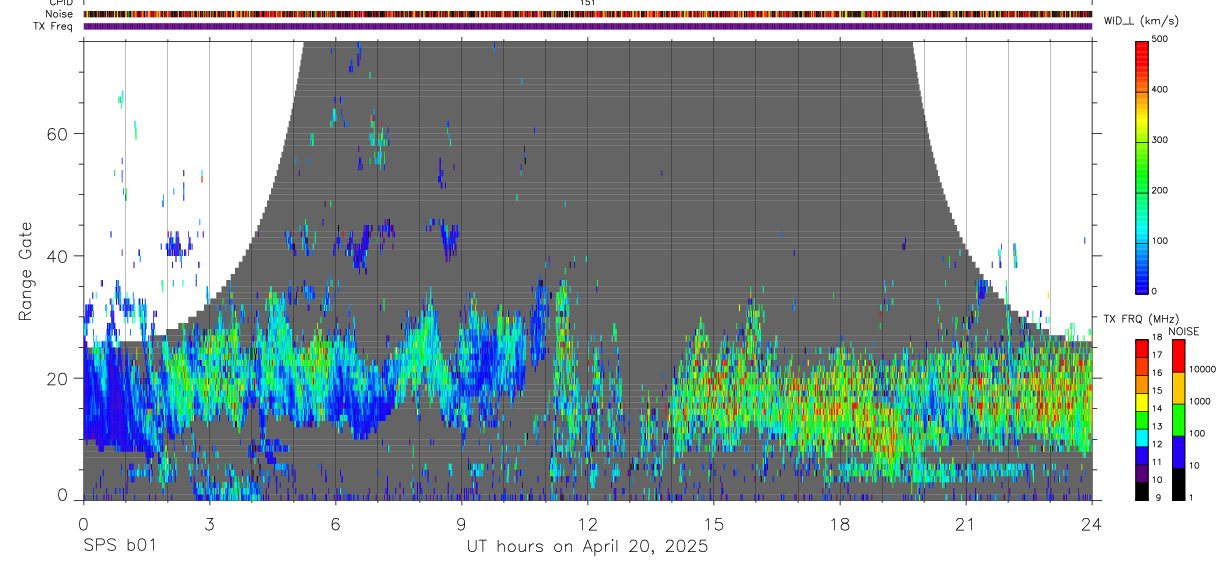Pick the yellow segment of the TX FRQ colorbar
Screen dimensions: 1228x567
(x=1141, y=401)
